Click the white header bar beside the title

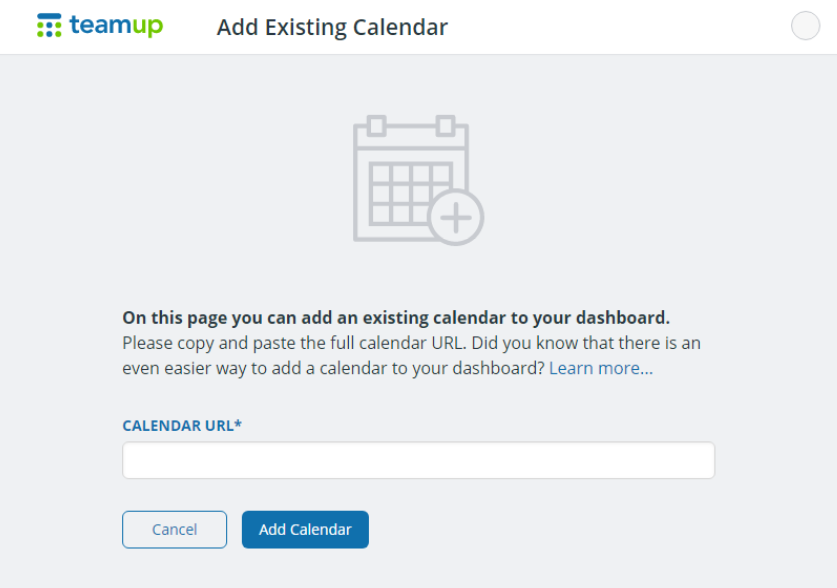click(614, 27)
